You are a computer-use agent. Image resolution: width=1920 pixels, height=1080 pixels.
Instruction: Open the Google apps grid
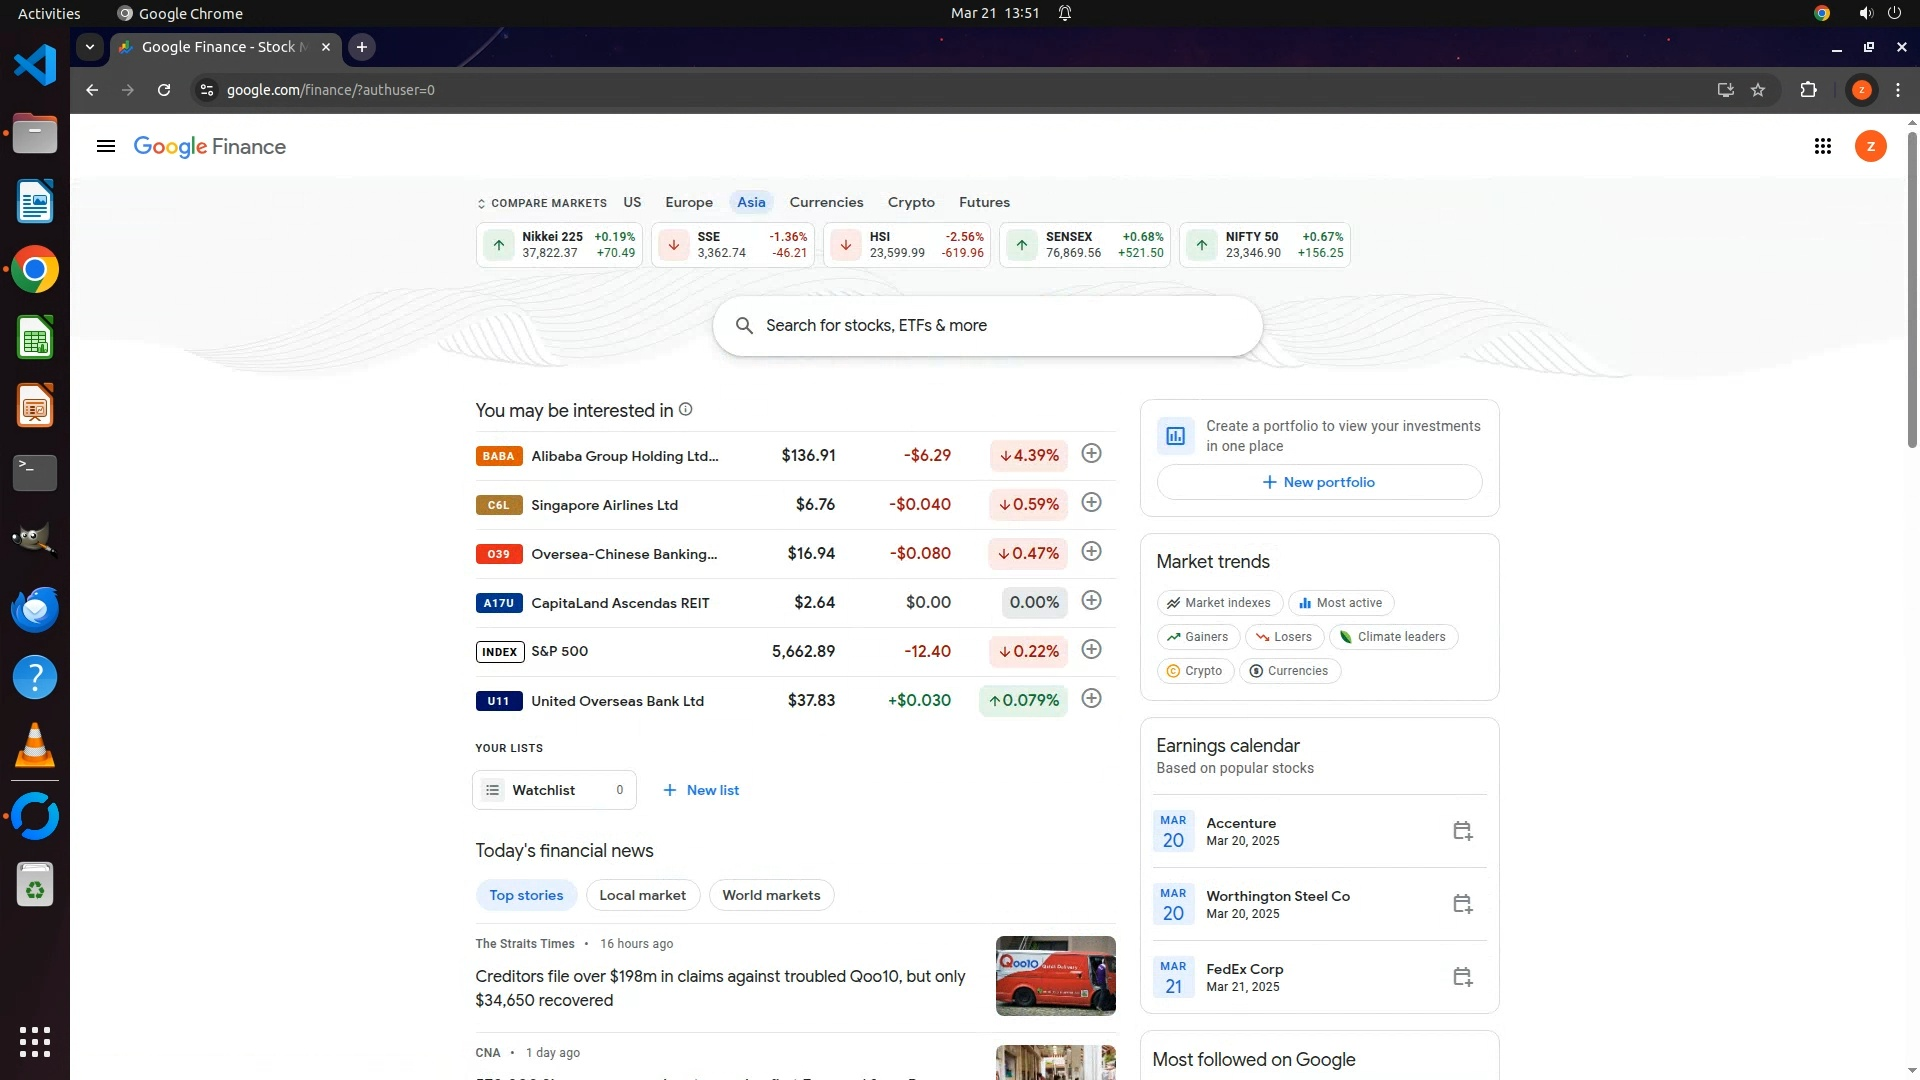[1822, 147]
